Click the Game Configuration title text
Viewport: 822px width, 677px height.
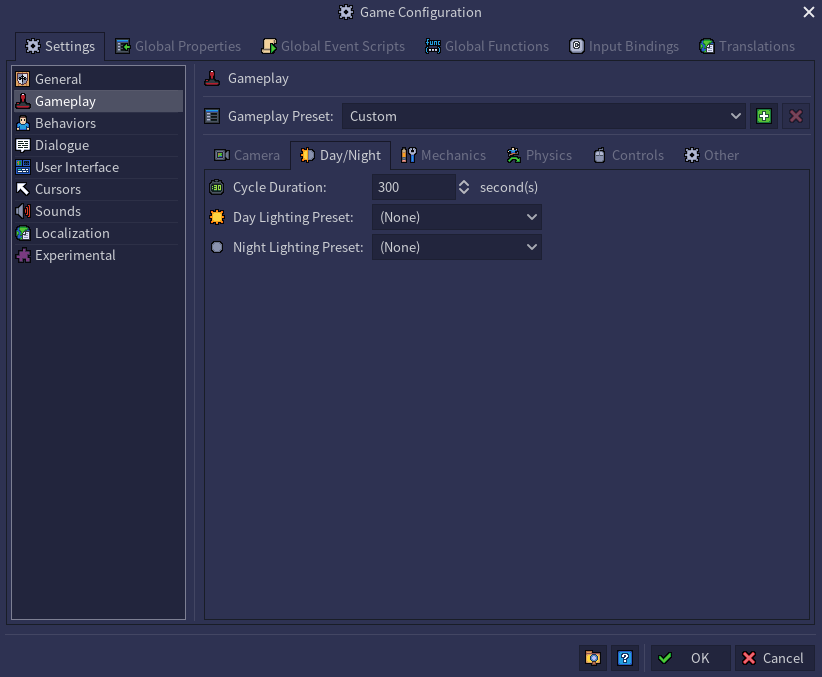pos(420,12)
